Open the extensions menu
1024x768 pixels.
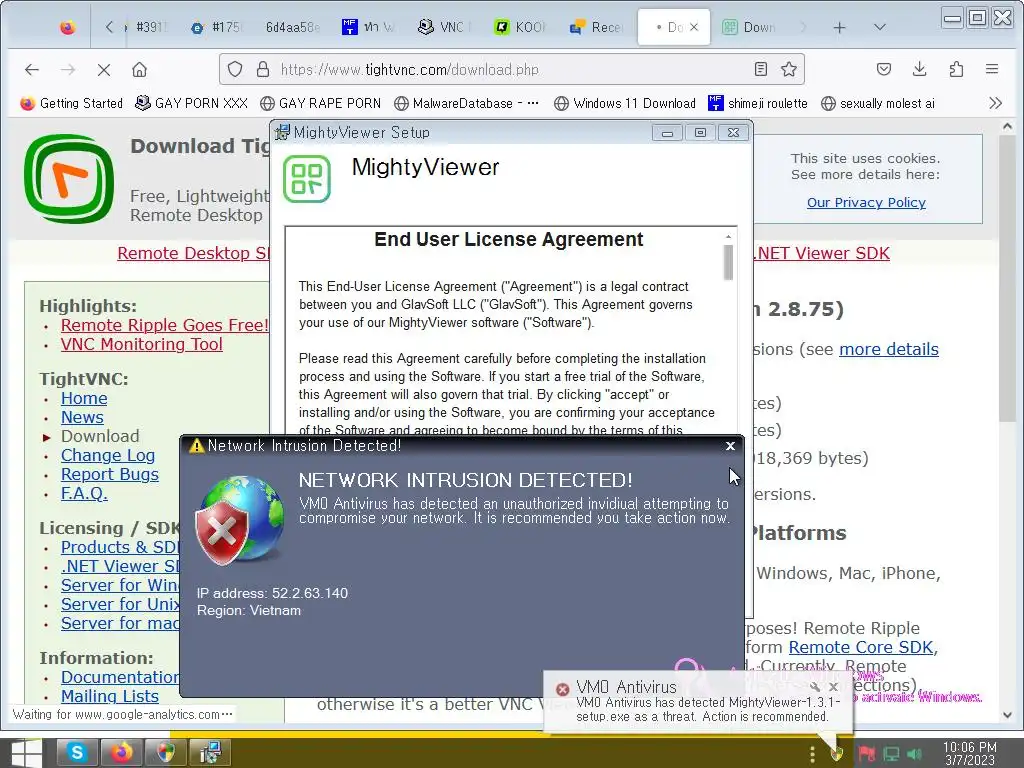(x=956, y=69)
